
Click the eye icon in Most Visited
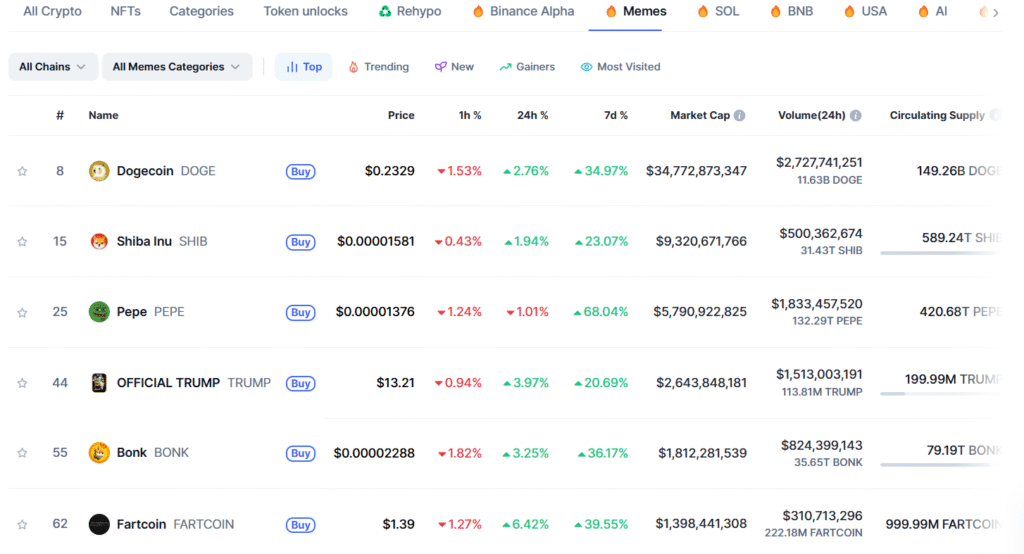pos(586,67)
